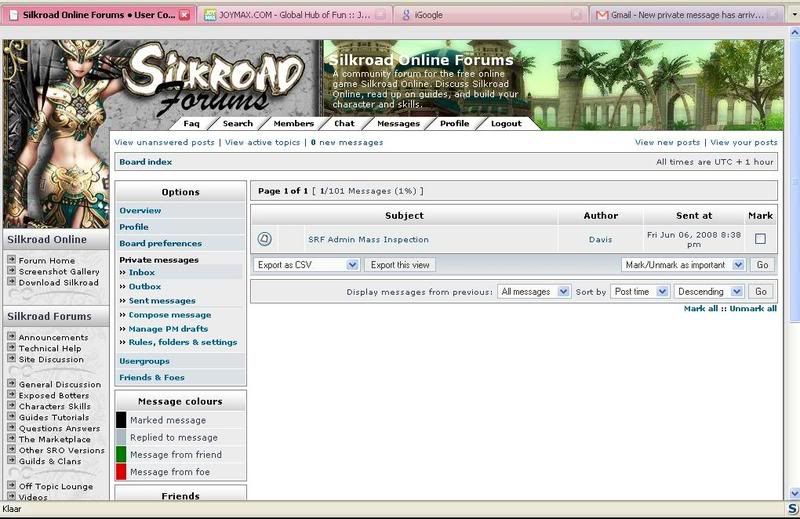Click the S icon in status bar
This screenshot has height=519, width=800.
coord(792,509)
